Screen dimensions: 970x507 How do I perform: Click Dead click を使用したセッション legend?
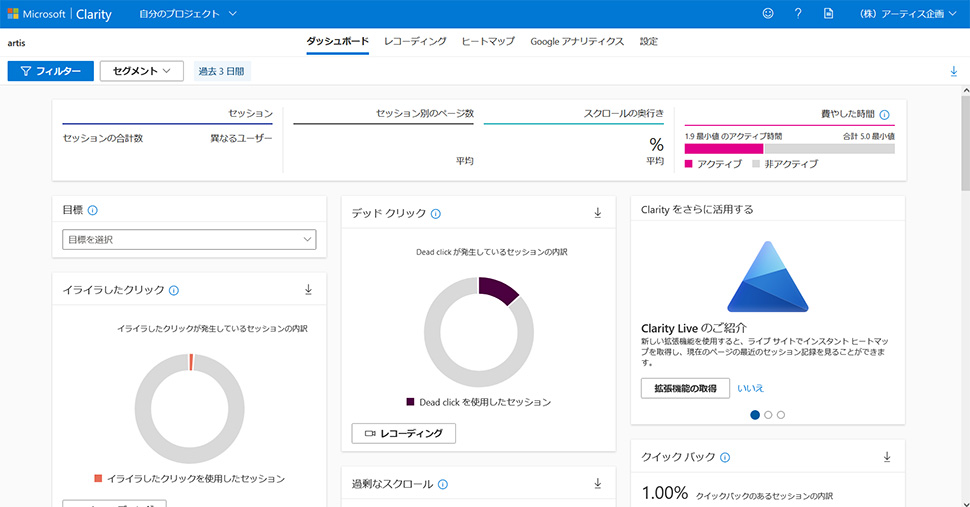click(478, 402)
